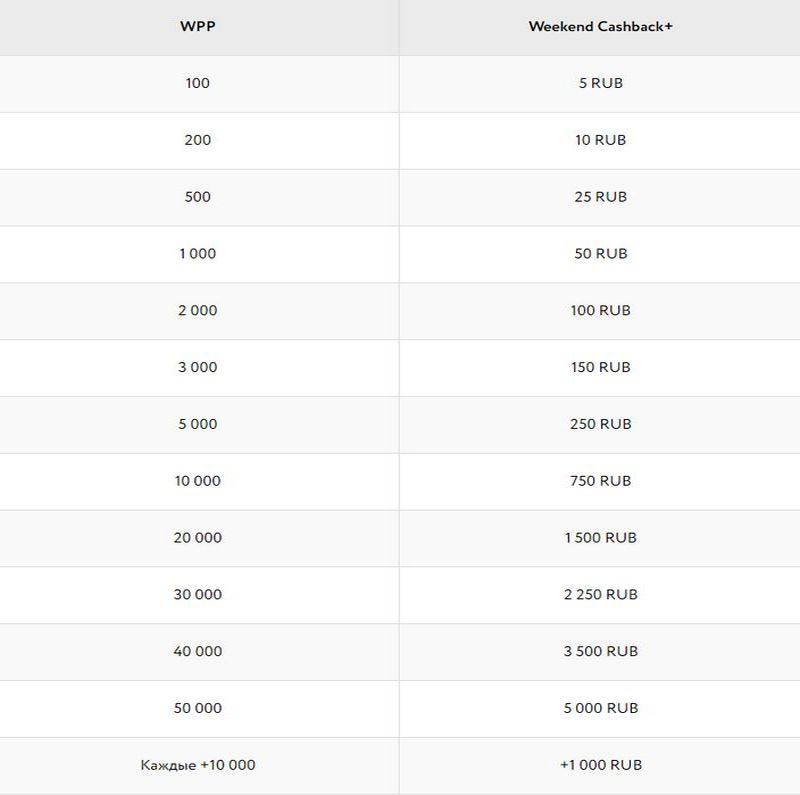Viewport: 800px width, 795px height.
Task: Select the 100 WPP cell
Action: (197, 83)
